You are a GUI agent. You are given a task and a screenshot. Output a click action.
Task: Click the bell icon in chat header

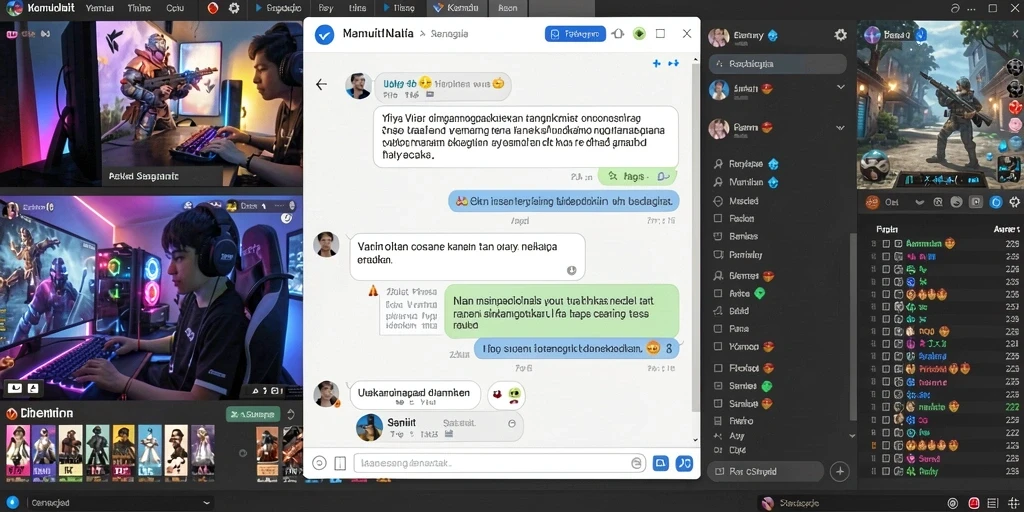pyautogui.click(x=618, y=34)
